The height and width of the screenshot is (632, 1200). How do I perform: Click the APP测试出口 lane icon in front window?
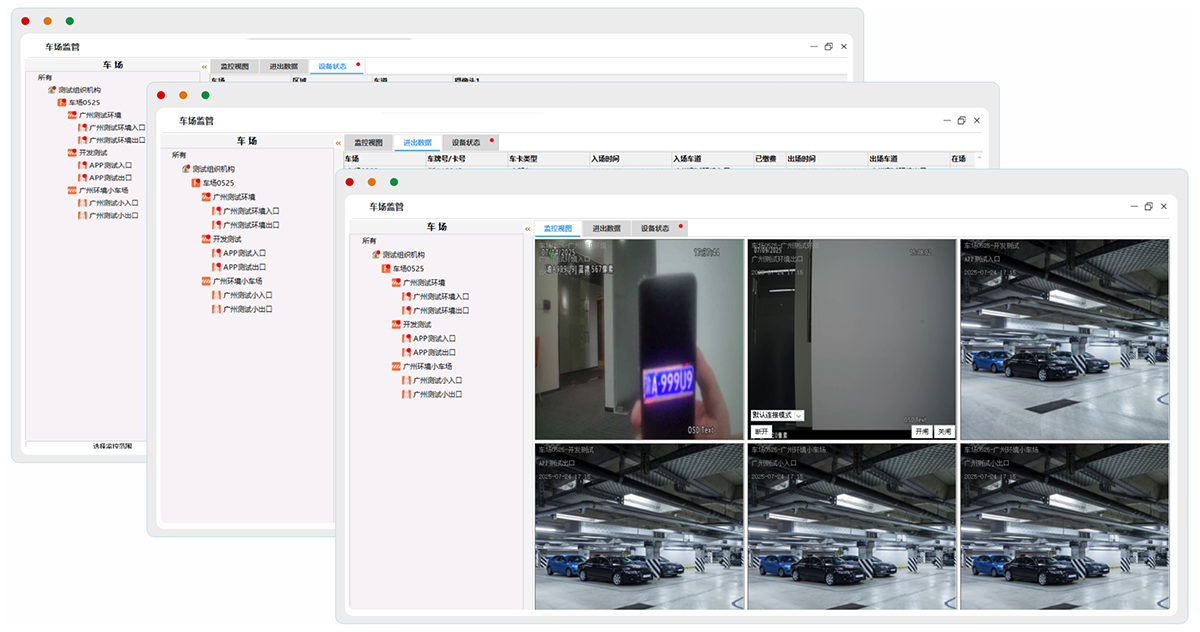point(406,353)
